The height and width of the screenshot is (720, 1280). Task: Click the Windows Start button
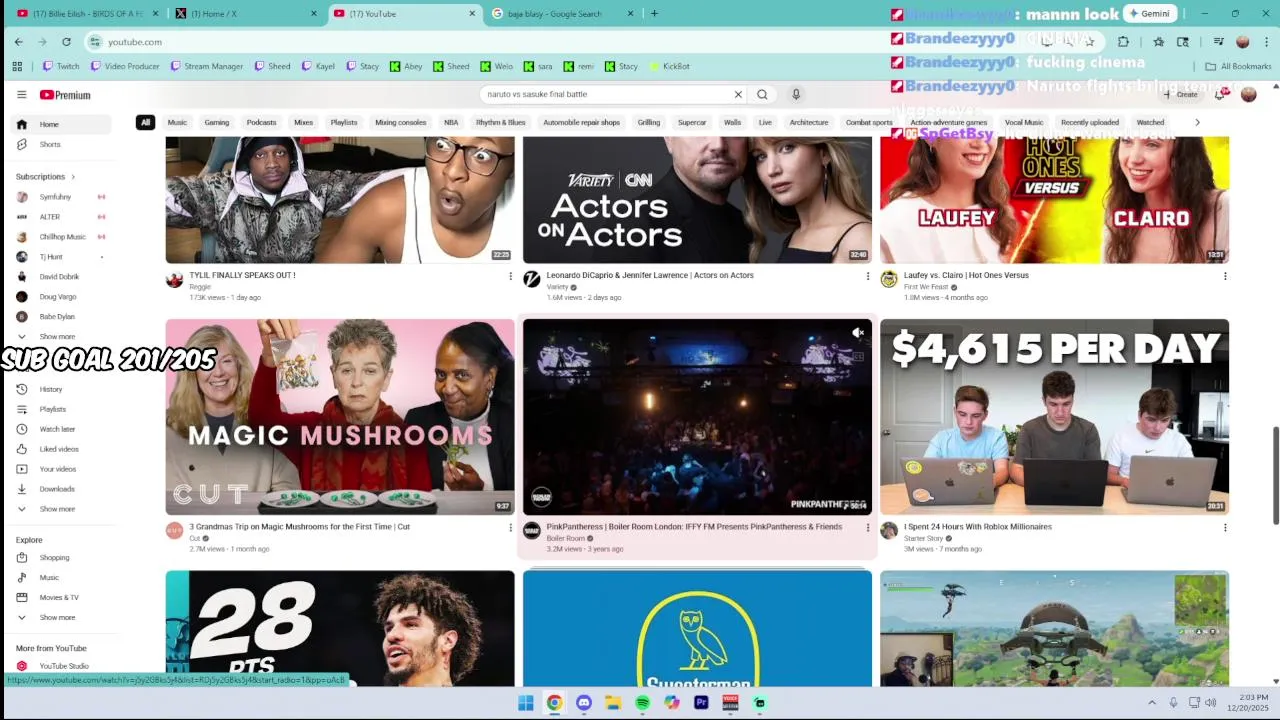click(x=525, y=703)
